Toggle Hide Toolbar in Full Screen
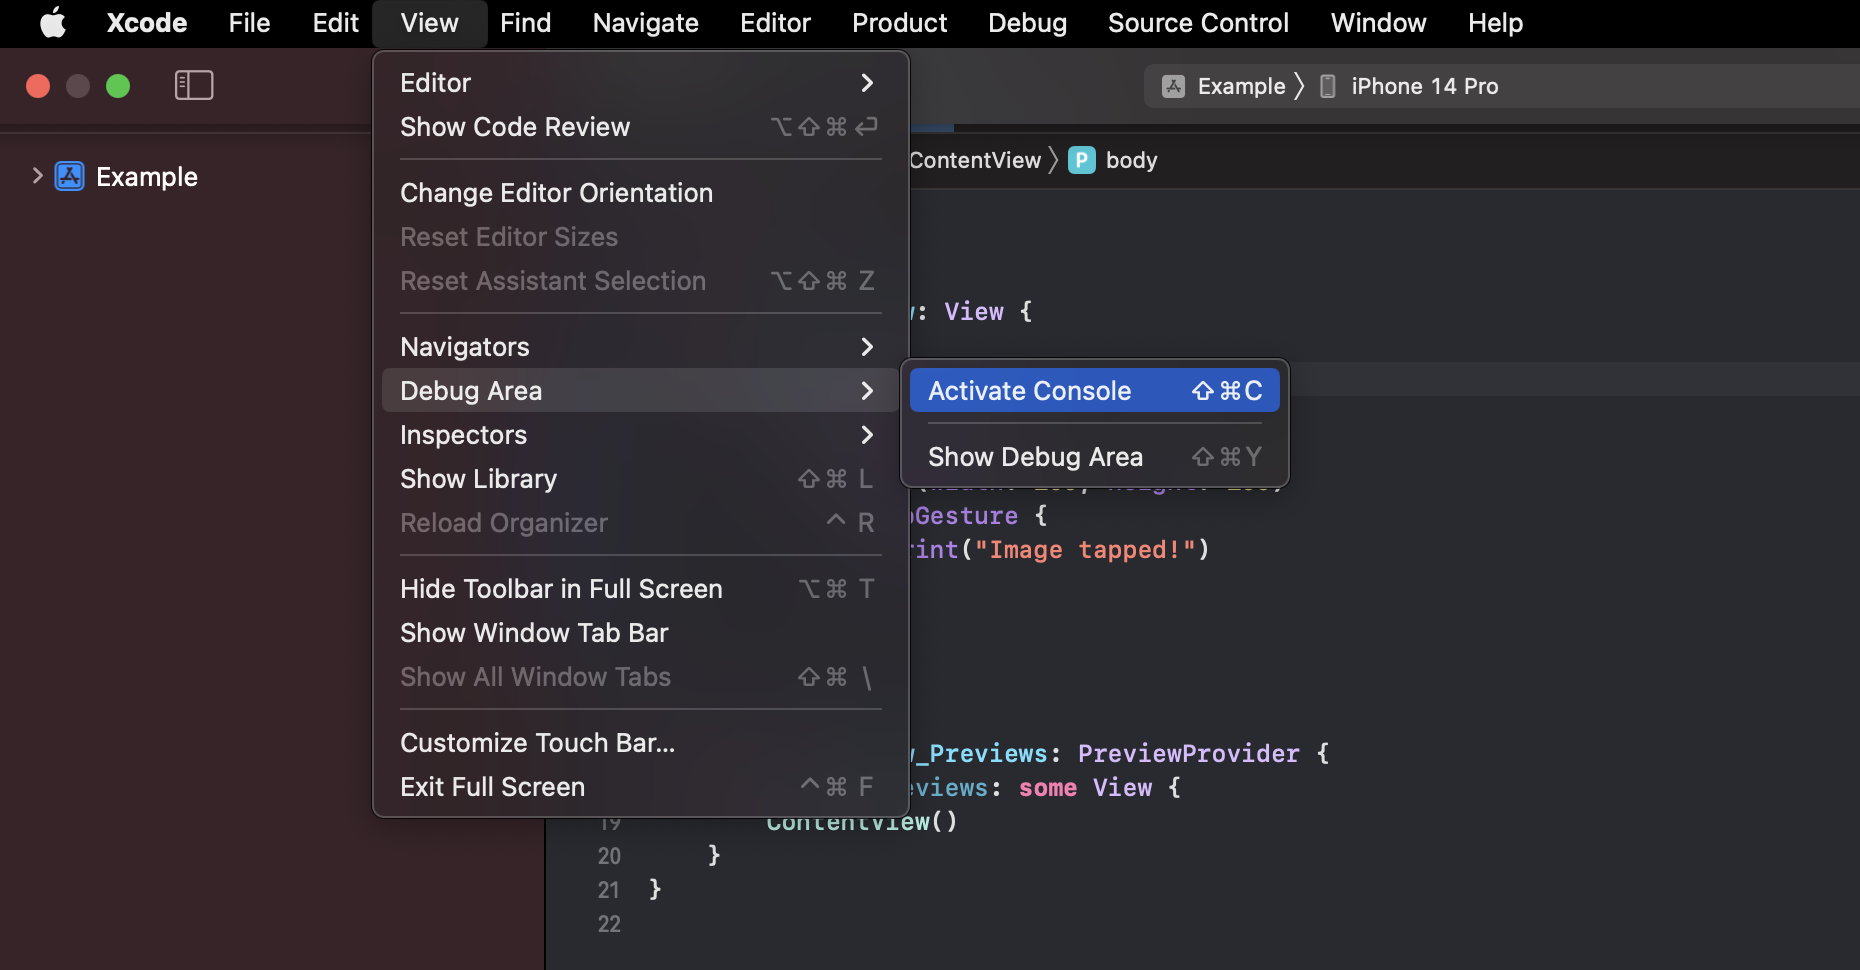Image resolution: width=1860 pixels, height=970 pixels. coord(639,589)
